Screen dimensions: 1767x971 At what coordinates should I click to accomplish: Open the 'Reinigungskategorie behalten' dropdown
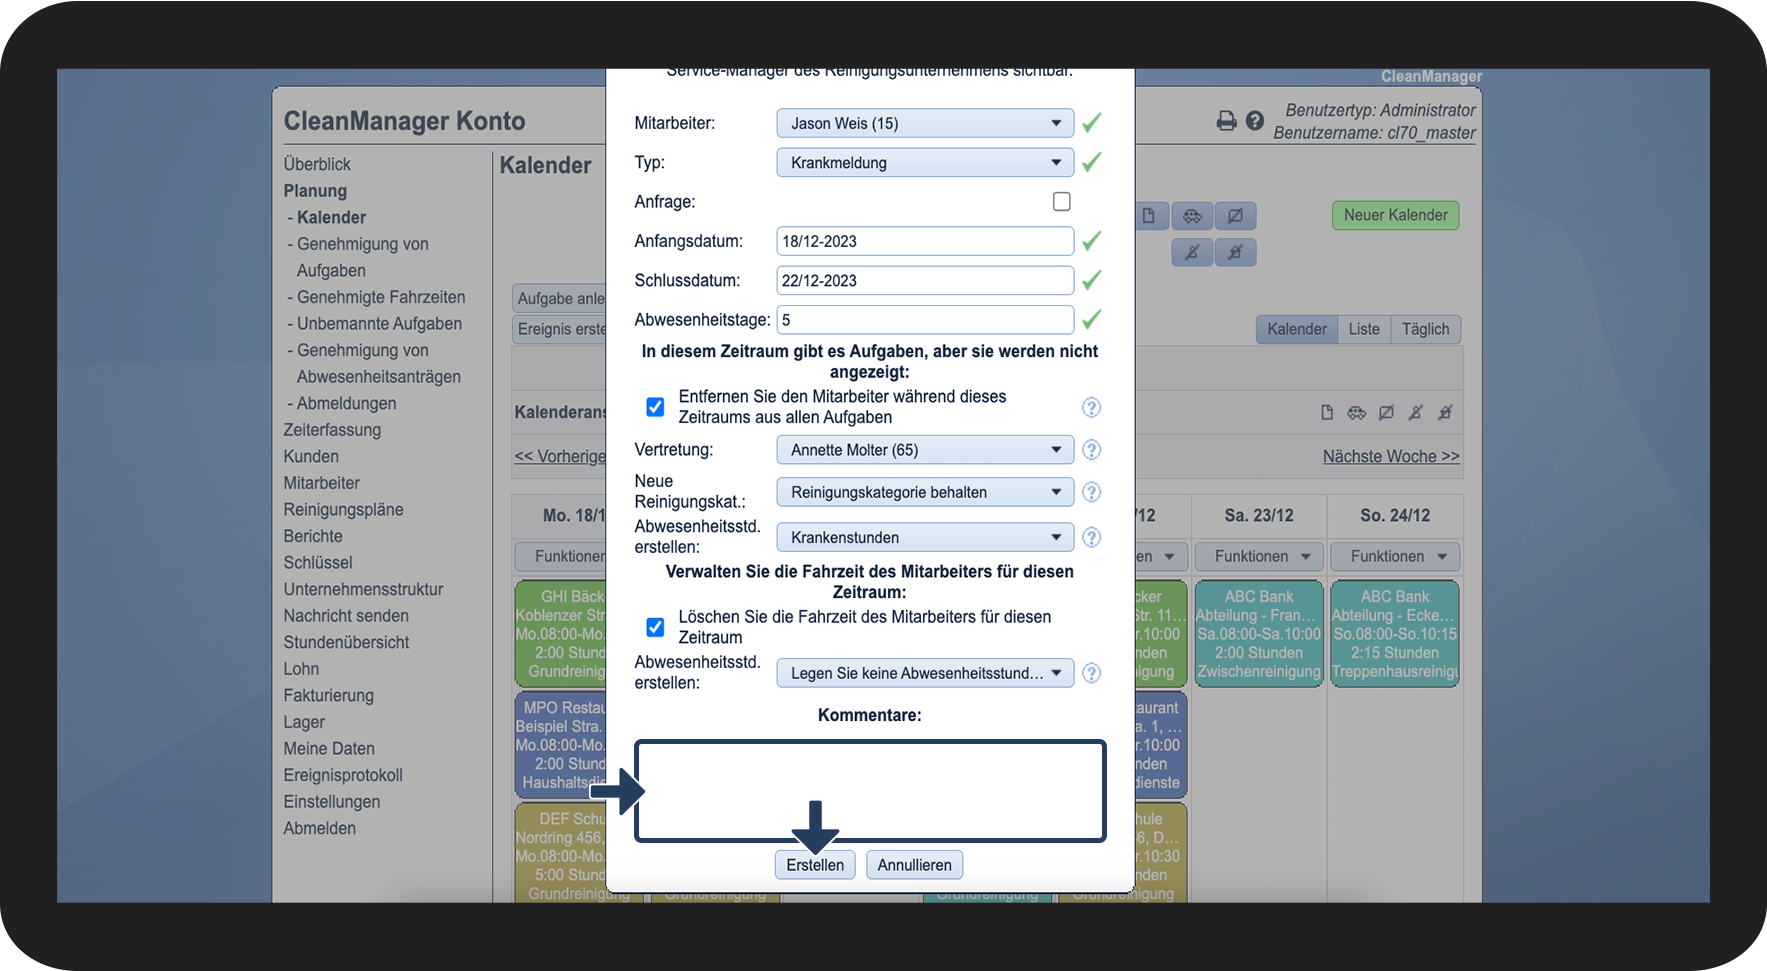click(925, 492)
